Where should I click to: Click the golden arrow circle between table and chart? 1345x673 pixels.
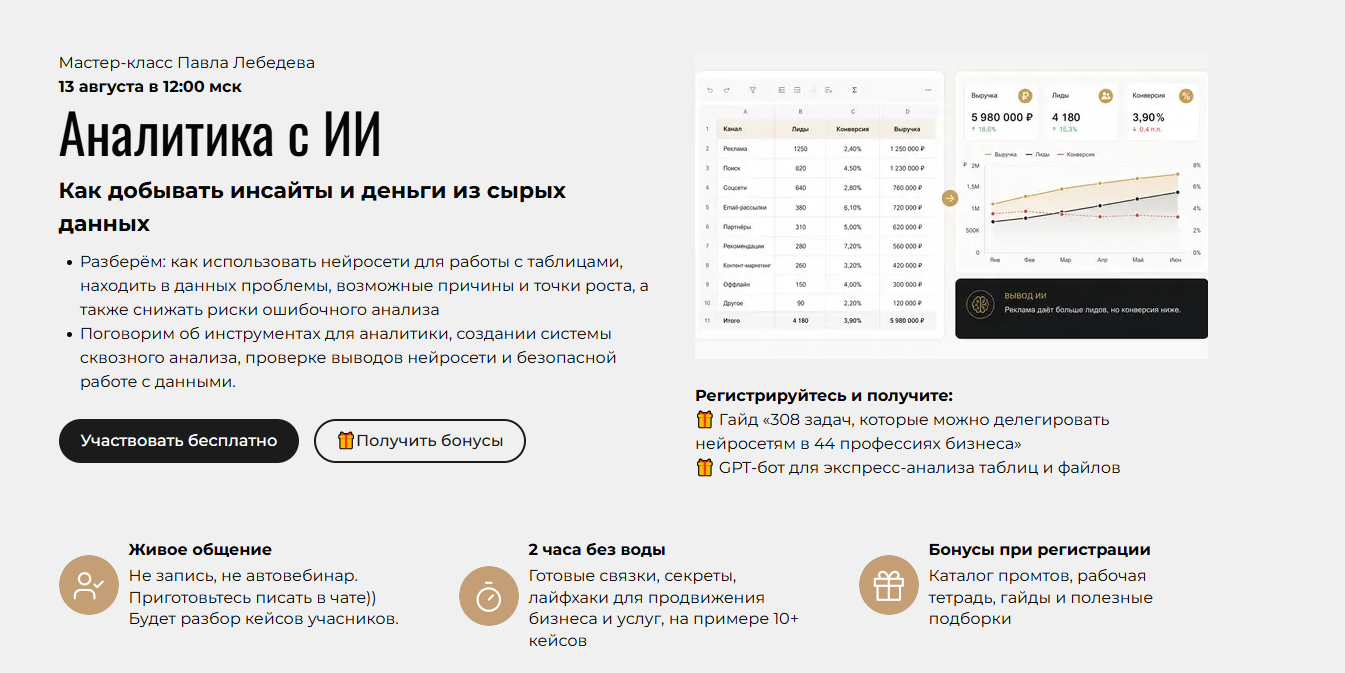tap(950, 199)
